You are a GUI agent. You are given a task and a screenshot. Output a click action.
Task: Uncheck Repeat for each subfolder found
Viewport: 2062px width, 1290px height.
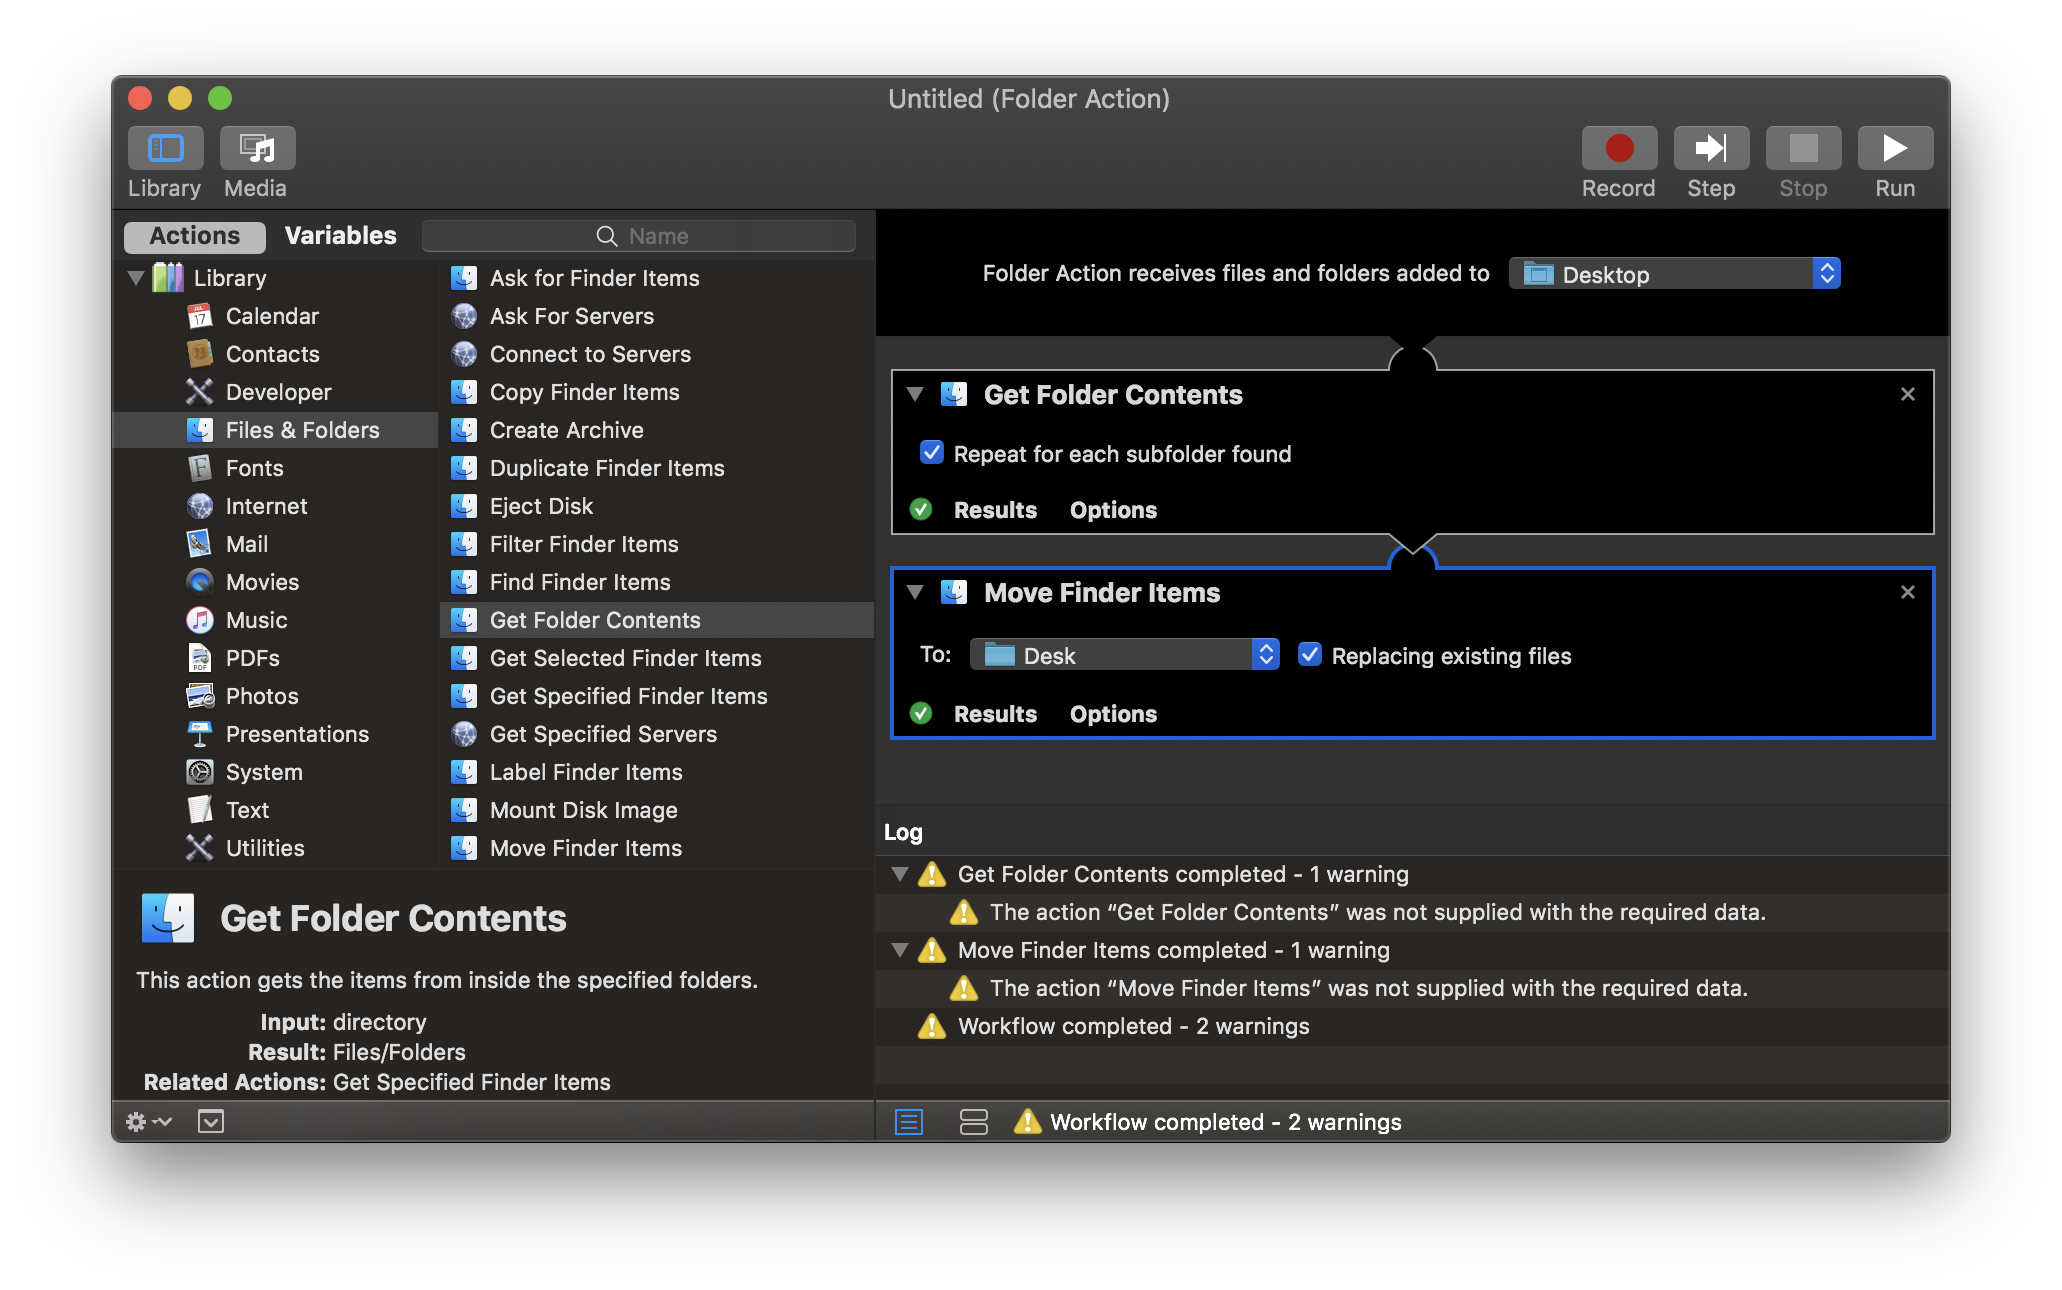[931, 453]
